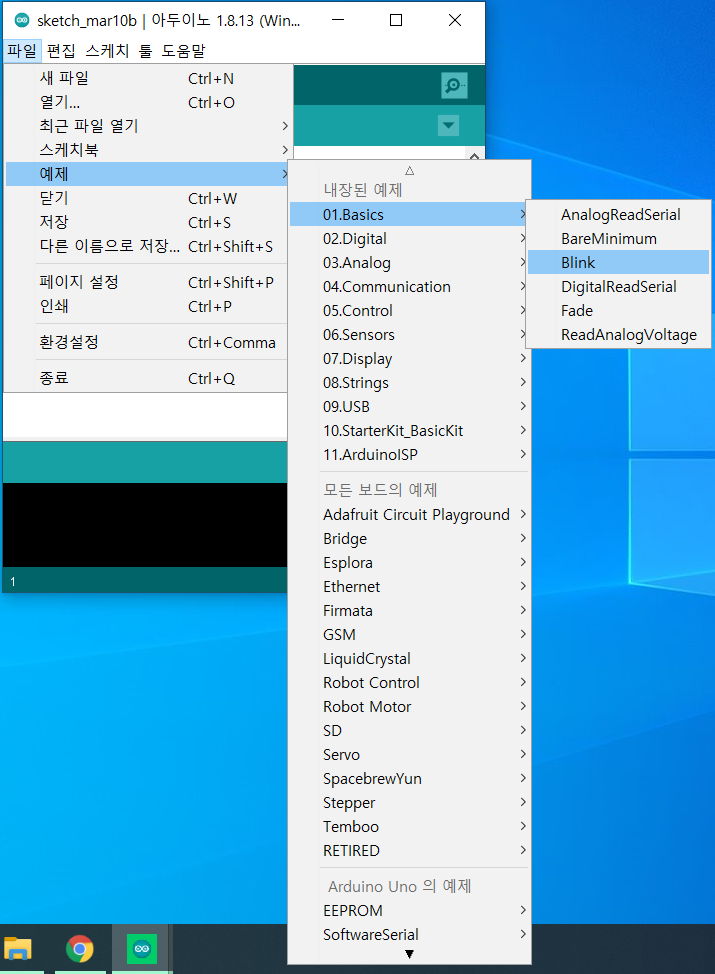Open File Explorer from the taskbar
715x974 pixels.
(x=18, y=949)
